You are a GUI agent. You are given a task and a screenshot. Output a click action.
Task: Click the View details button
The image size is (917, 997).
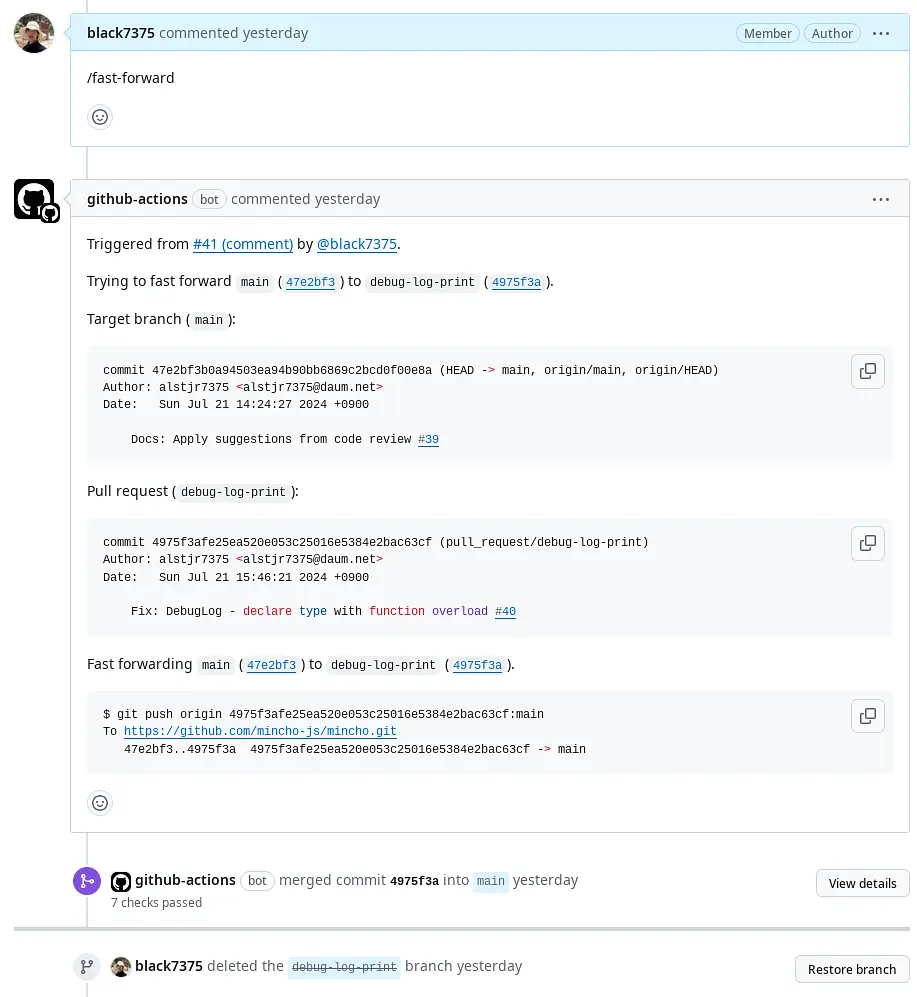coord(862,883)
